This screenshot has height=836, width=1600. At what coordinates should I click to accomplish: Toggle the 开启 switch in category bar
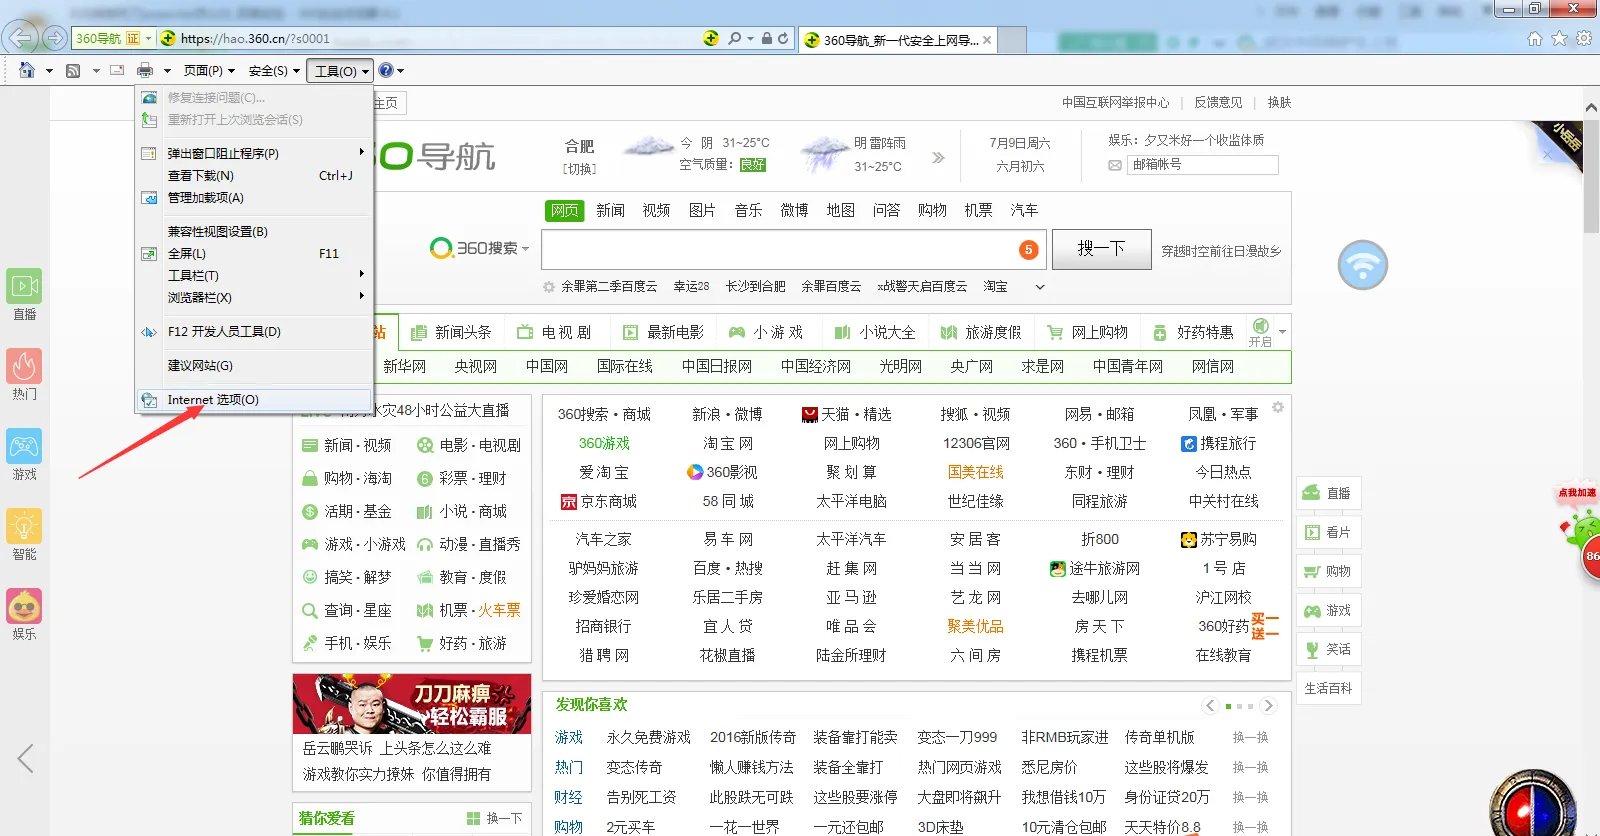click(1261, 332)
